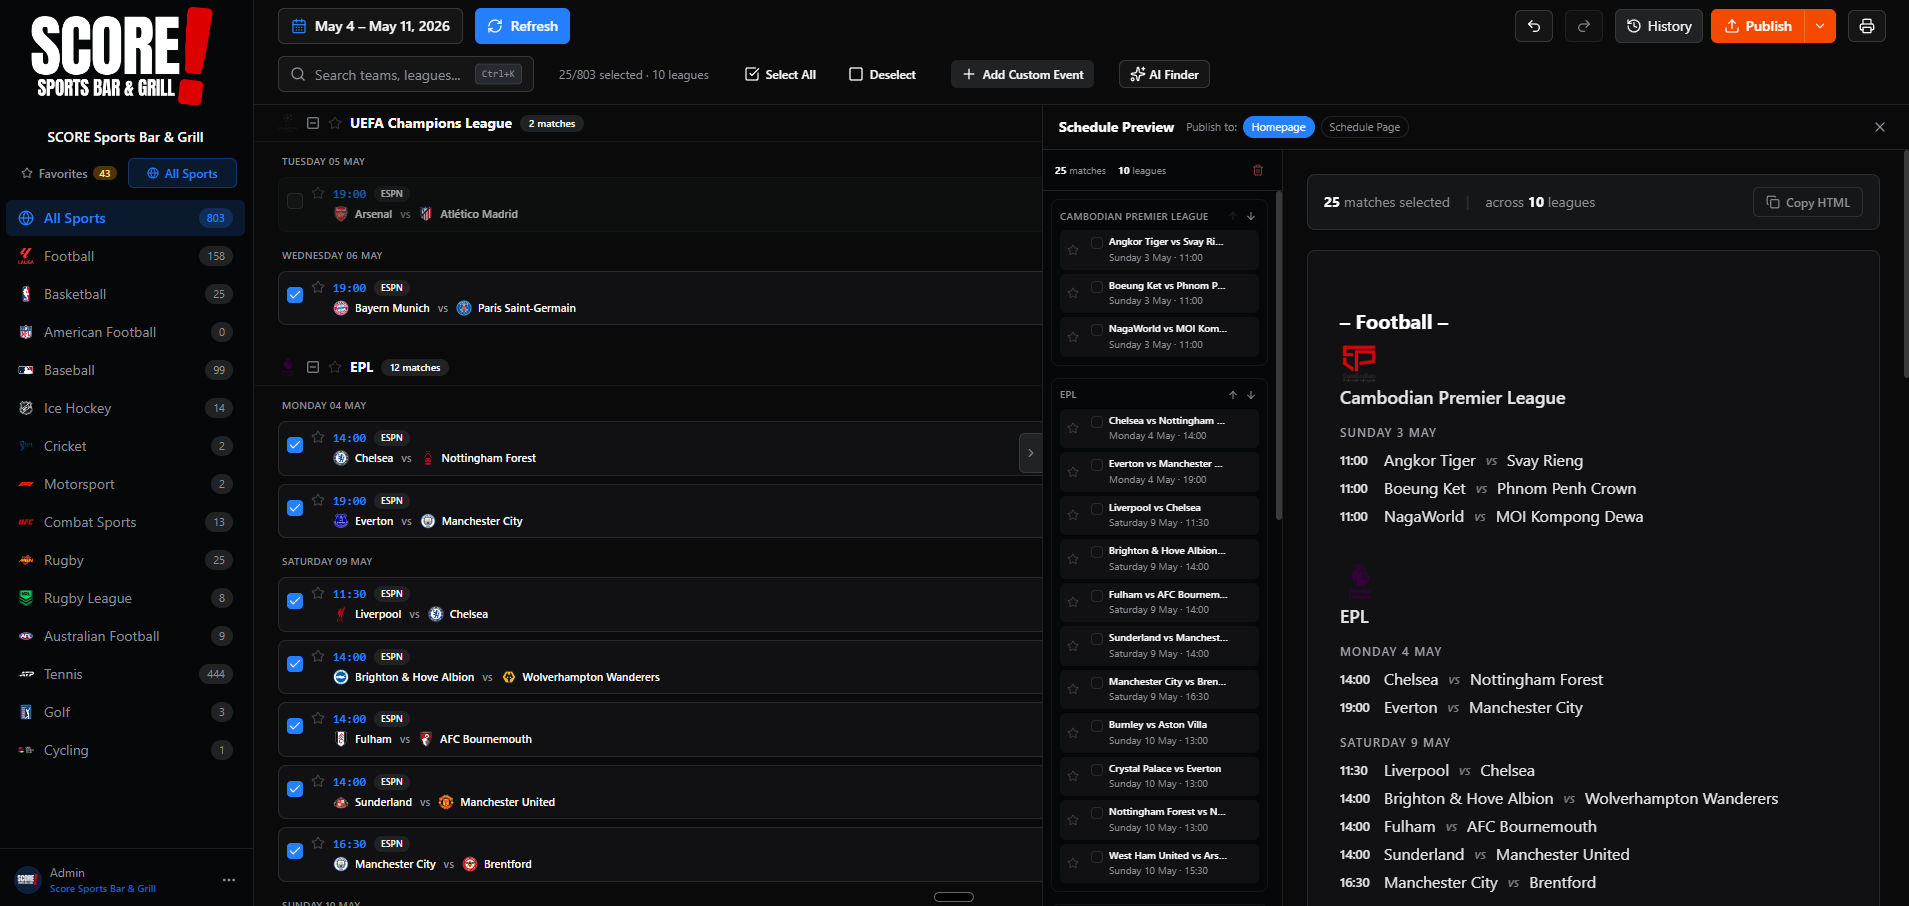
Task: Check the Arsenal vs Atlético Madrid checkbox
Action: pos(295,201)
